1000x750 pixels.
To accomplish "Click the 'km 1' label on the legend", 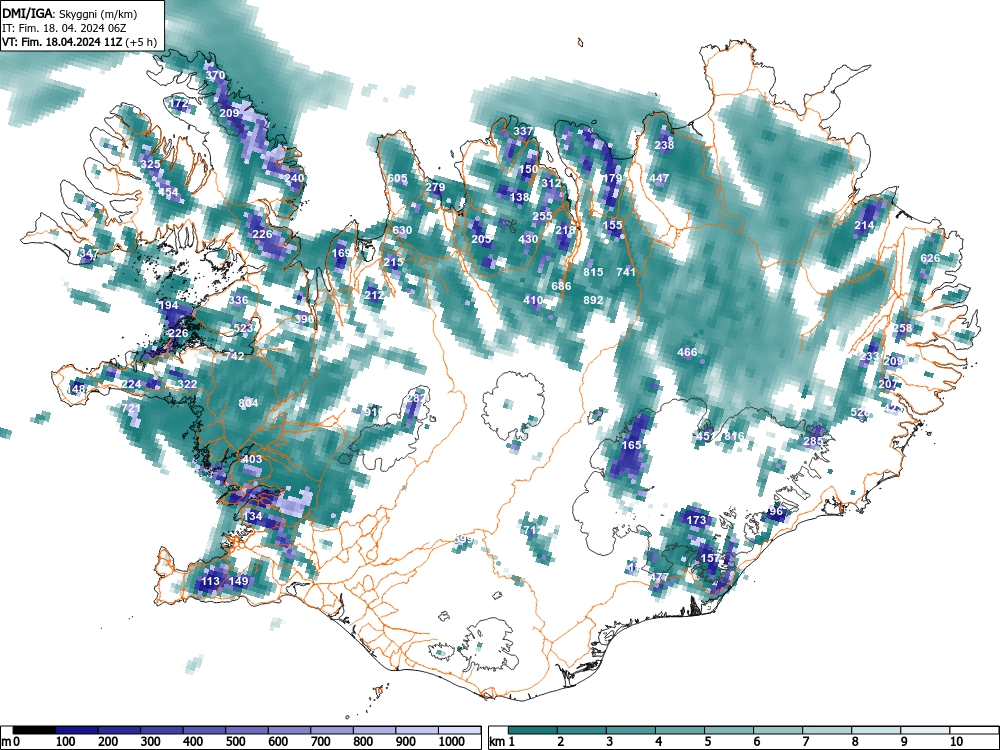I will pyautogui.click(x=502, y=742).
